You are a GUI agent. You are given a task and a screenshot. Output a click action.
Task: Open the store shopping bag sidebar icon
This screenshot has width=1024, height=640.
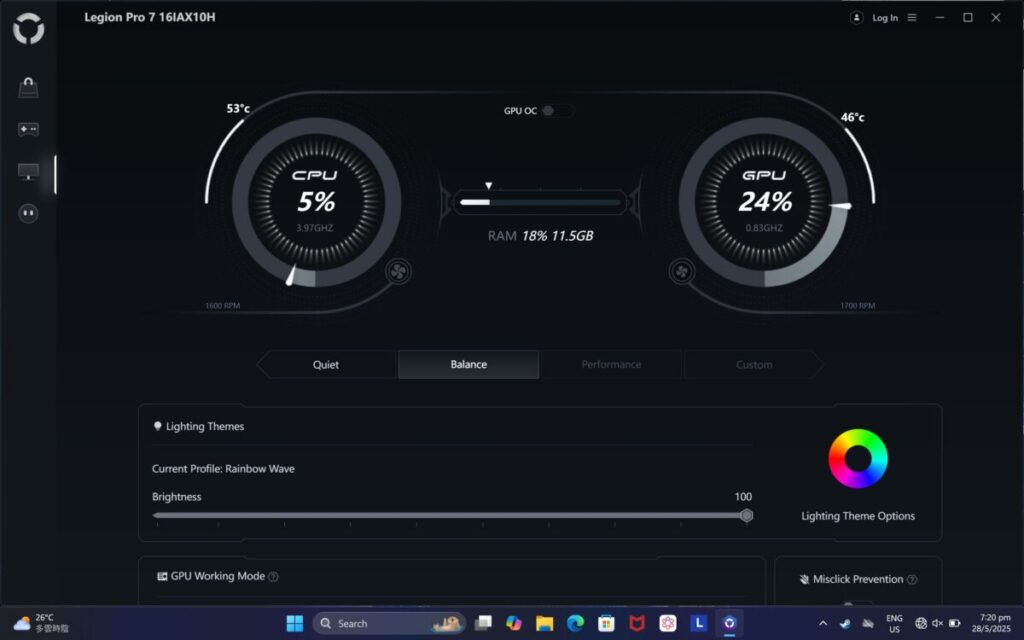pos(28,88)
